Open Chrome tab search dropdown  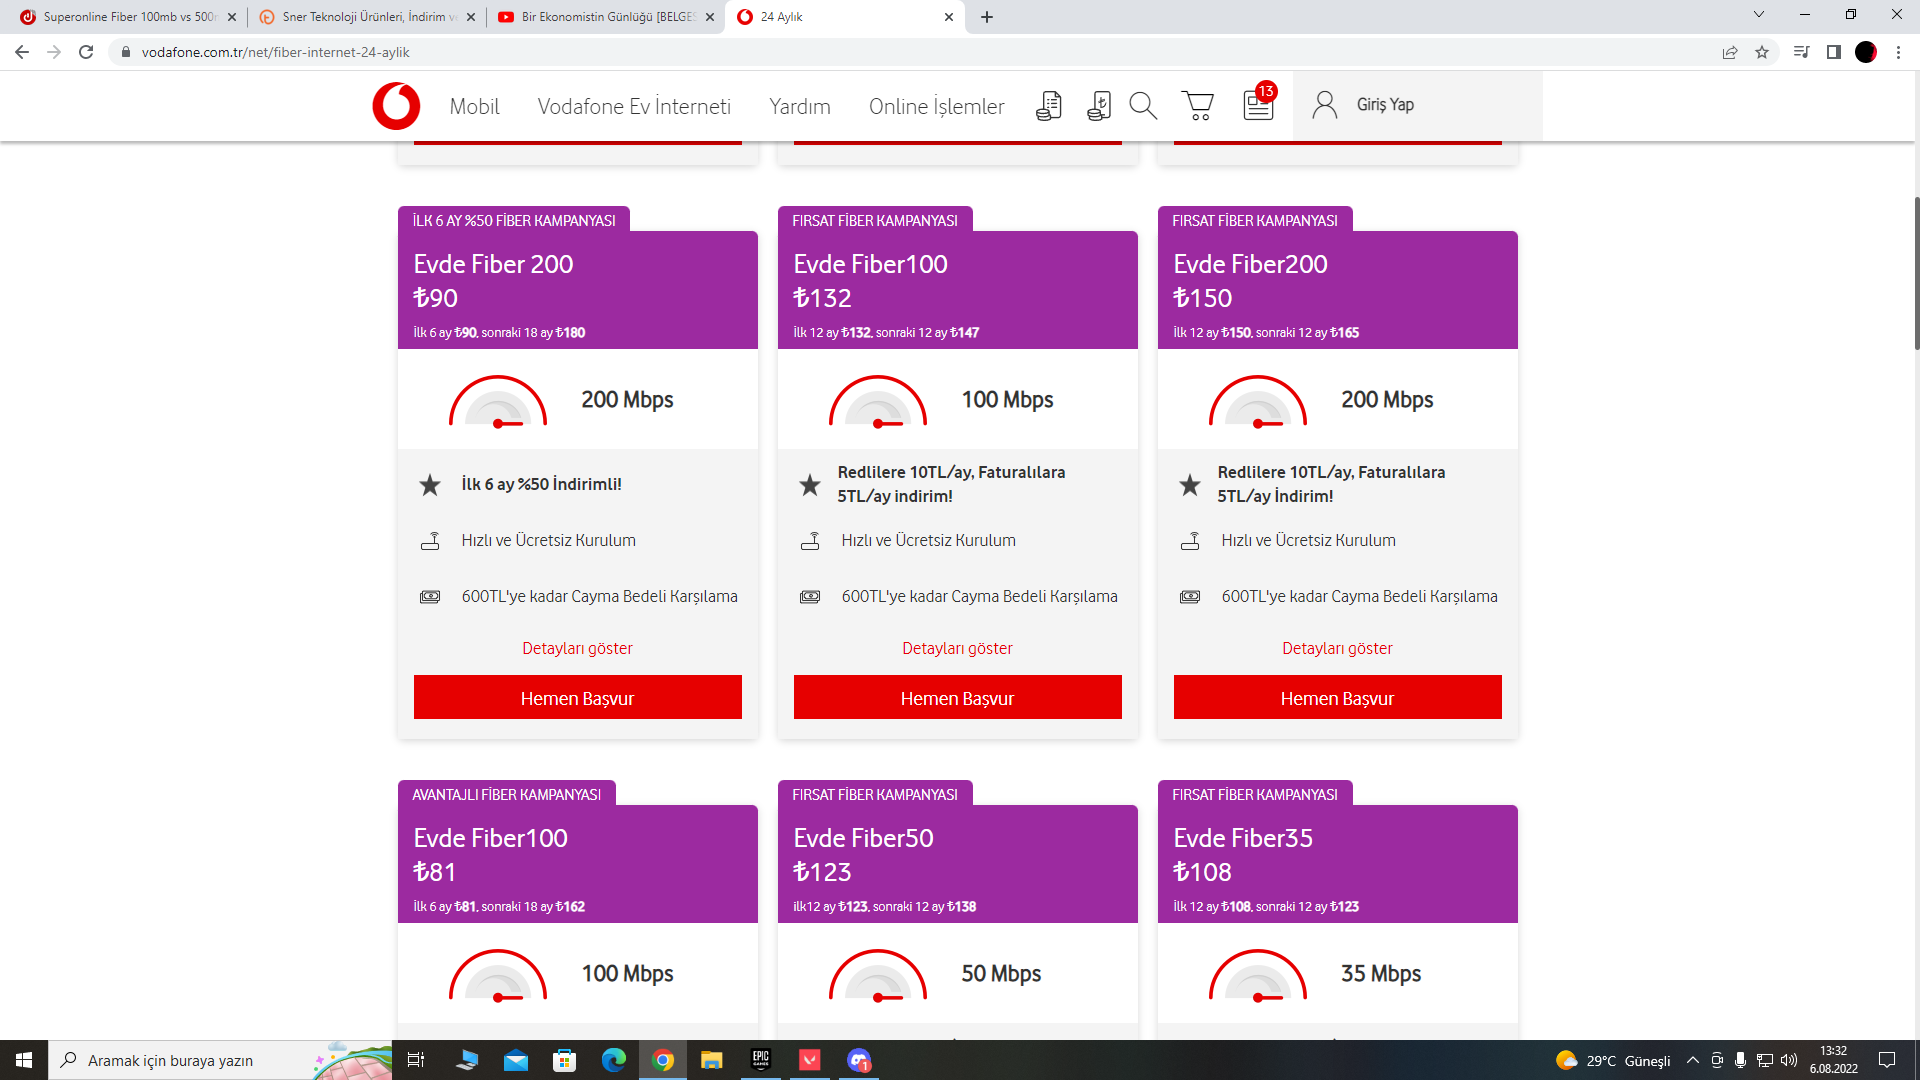point(1759,15)
